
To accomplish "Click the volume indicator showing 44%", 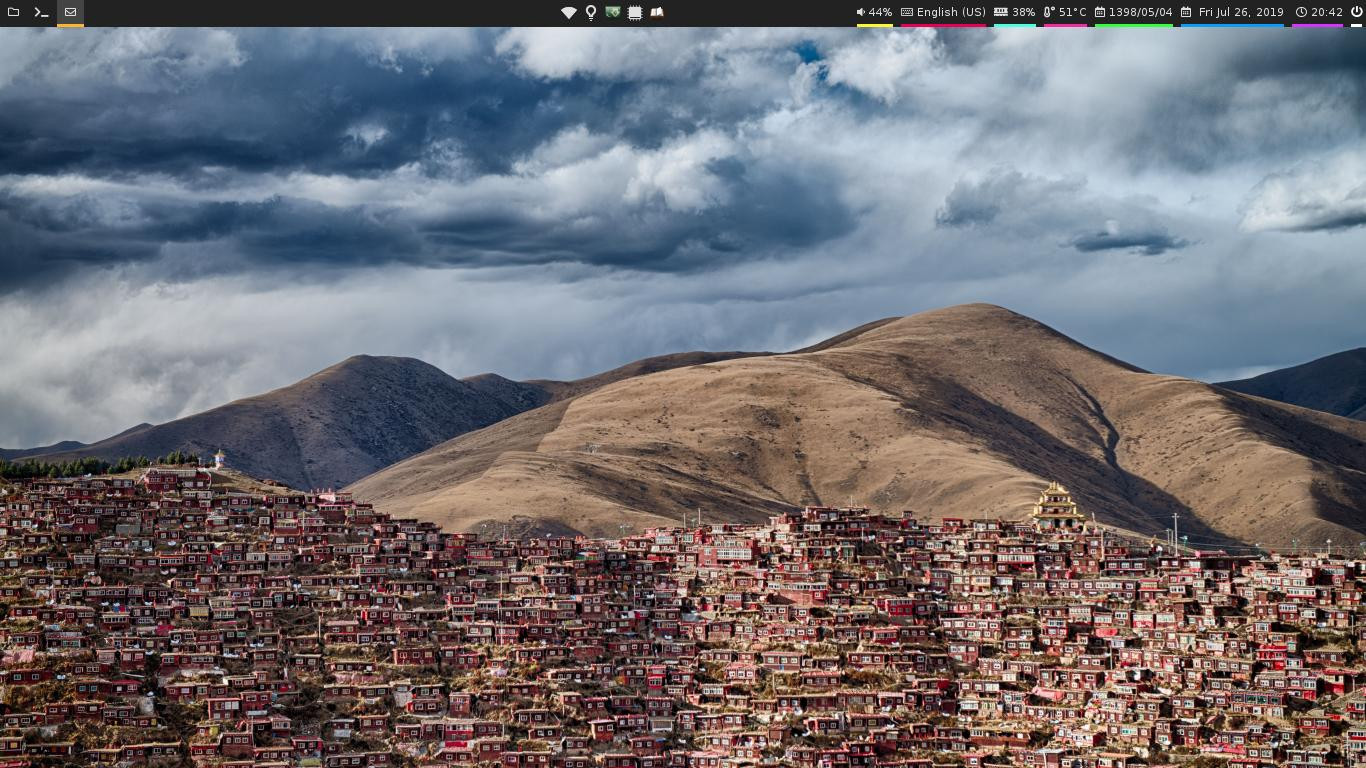I will (874, 12).
